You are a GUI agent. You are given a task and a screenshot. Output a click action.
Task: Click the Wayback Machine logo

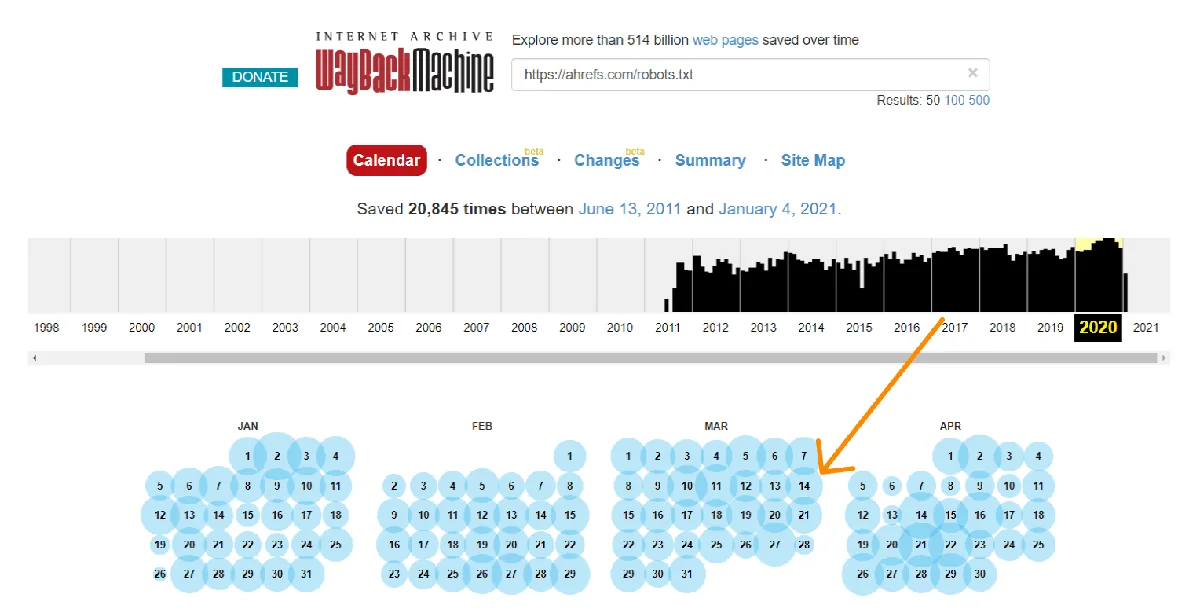click(x=405, y=62)
